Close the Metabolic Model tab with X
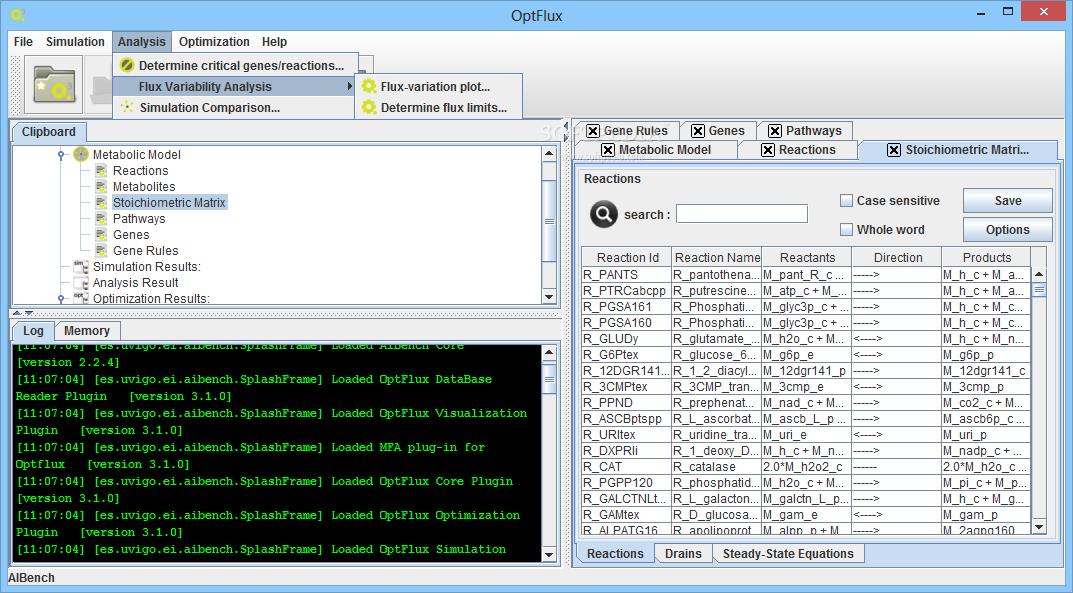 608,150
